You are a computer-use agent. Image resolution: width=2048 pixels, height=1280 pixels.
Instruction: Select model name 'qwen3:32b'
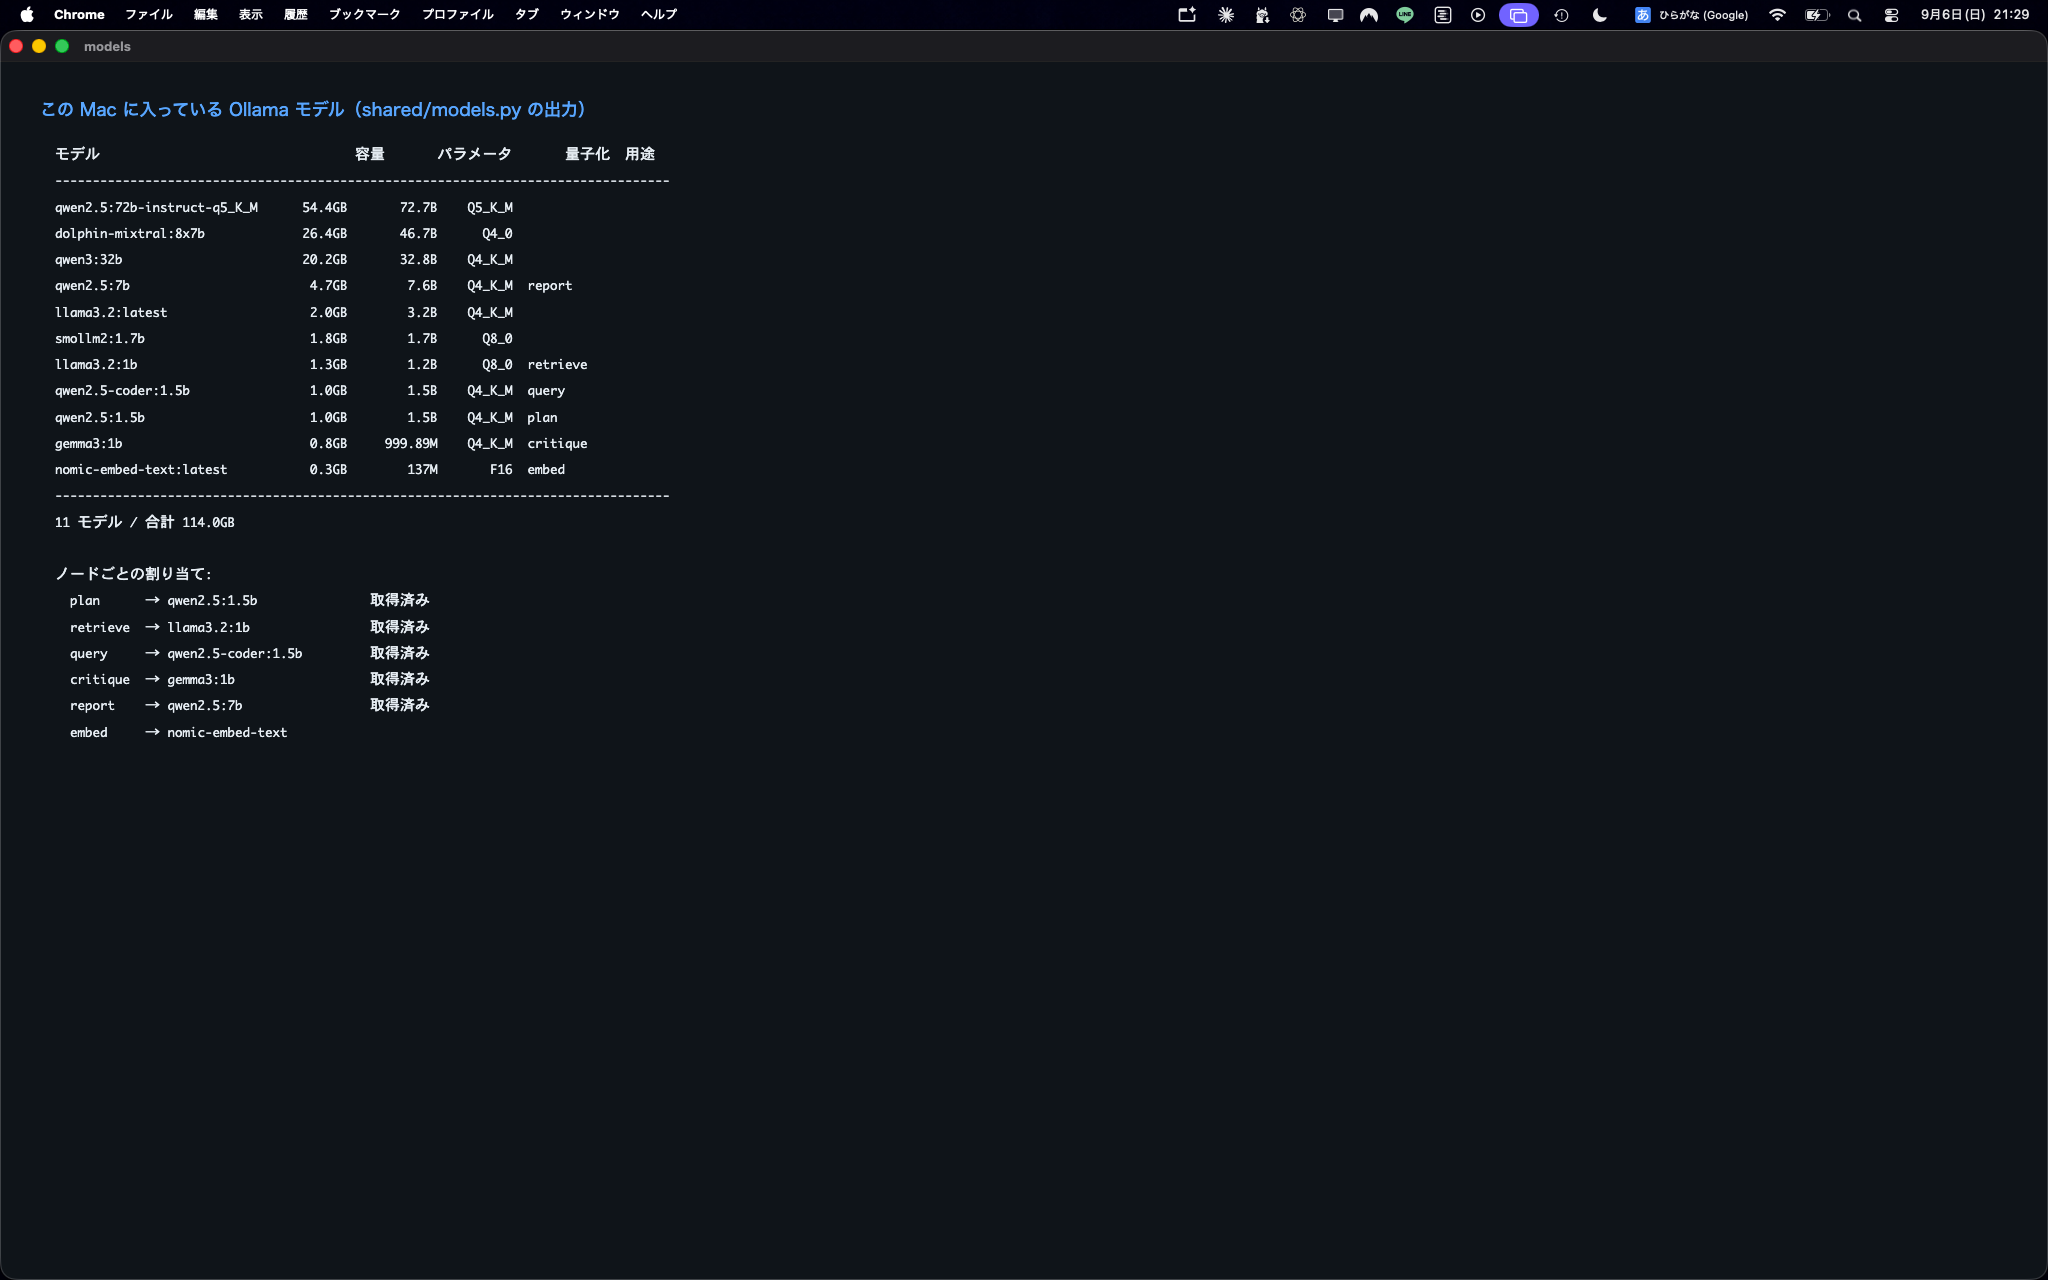click(89, 260)
